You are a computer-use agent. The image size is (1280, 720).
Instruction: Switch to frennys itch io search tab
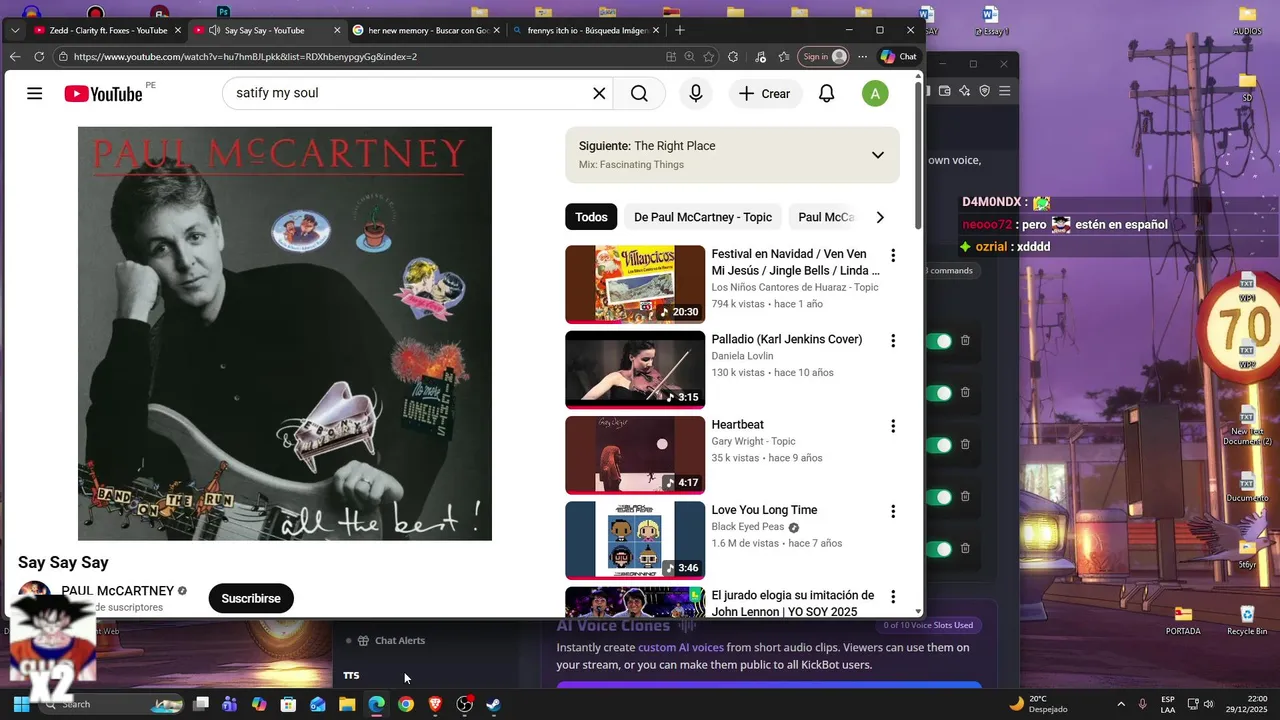tap(585, 30)
